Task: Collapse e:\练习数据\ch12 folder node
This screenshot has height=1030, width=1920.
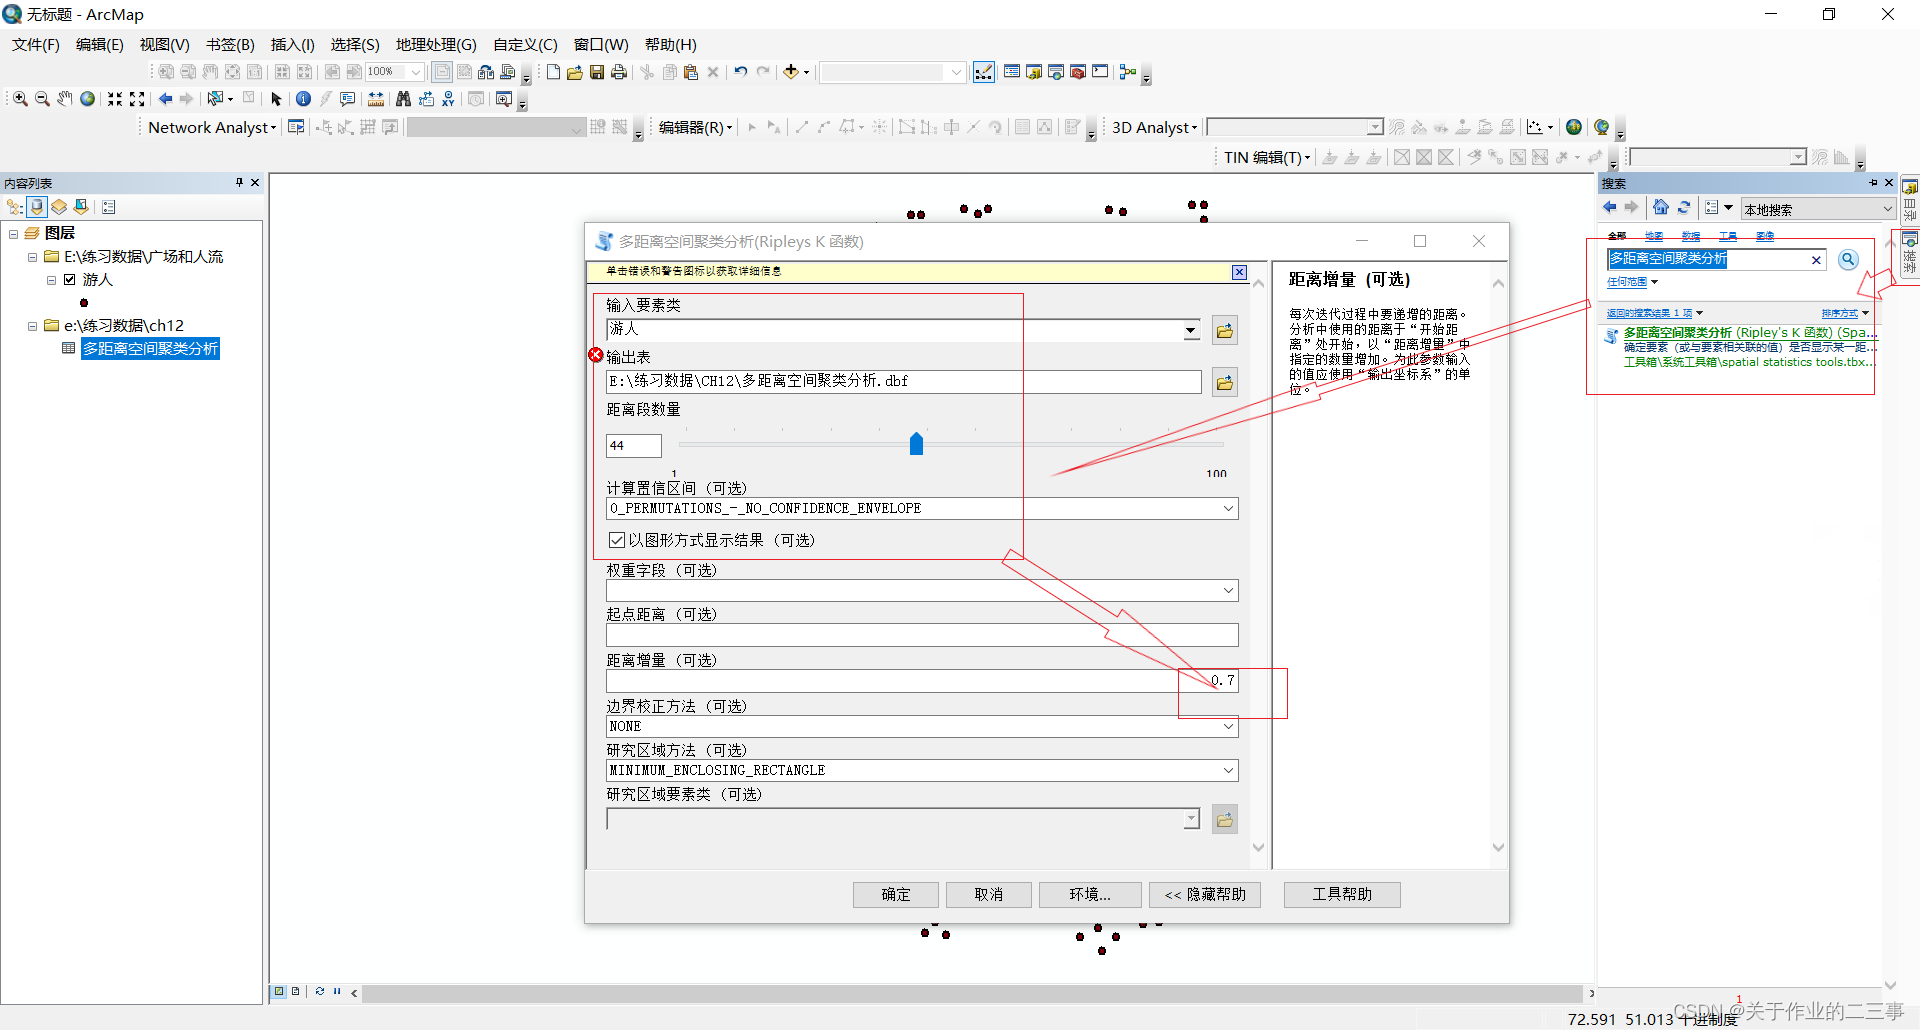Action: (x=32, y=326)
